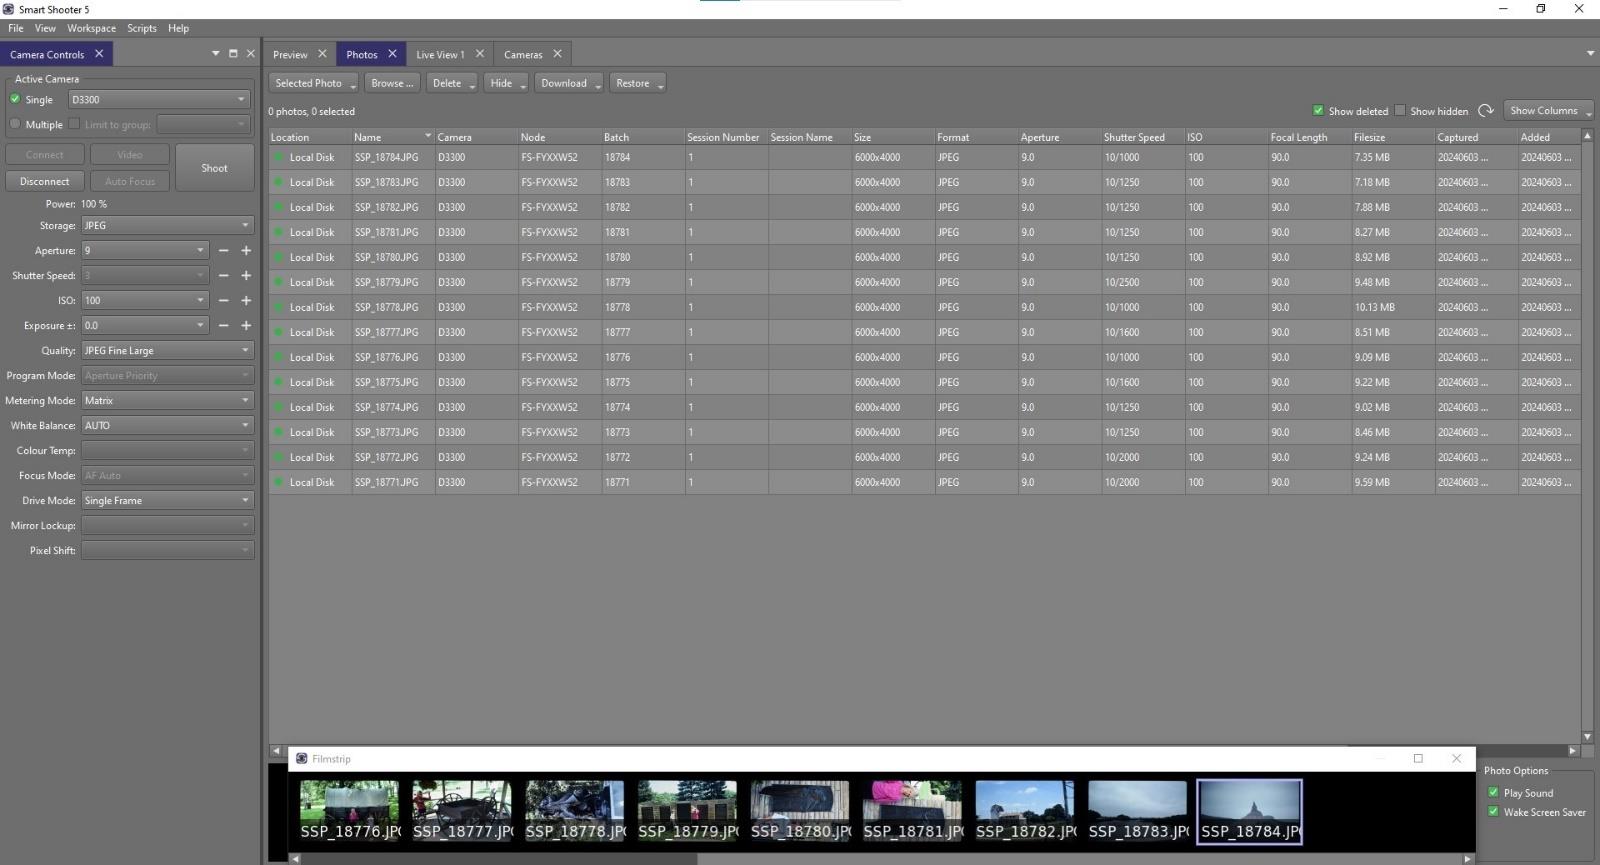Increase Exposure compensation with plus icon
Screen dimensions: 1600x865
coord(246,326)
